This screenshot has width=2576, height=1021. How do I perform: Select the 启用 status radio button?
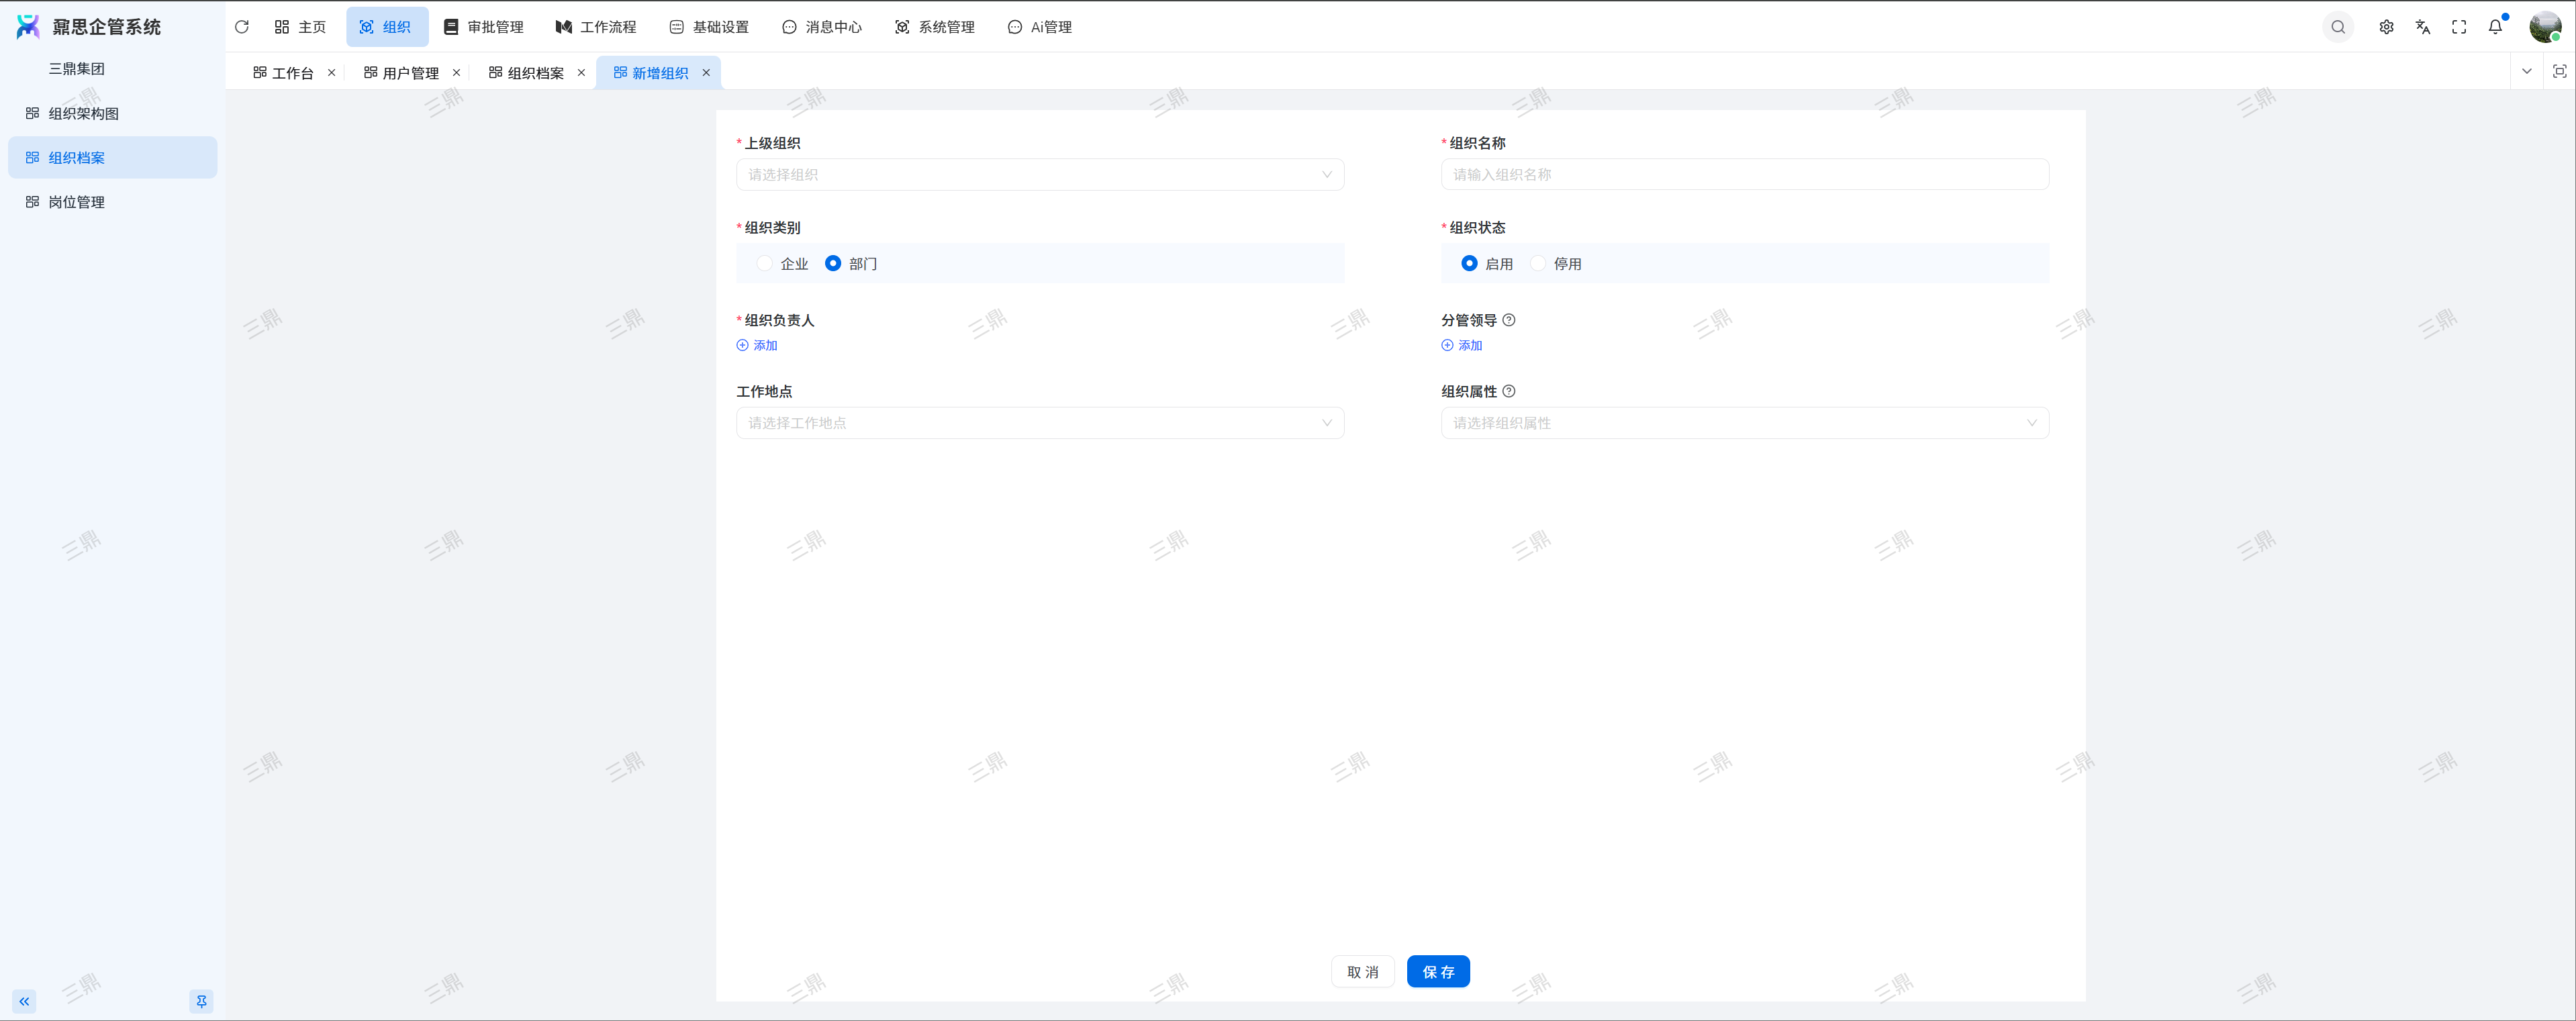[x=1469, y=263]
